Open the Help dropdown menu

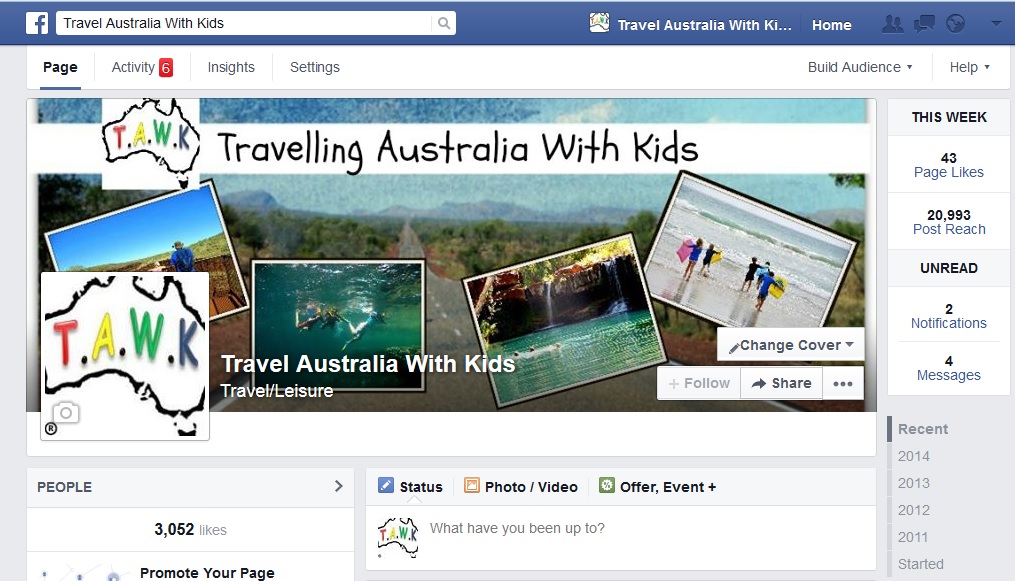pos(970,67)
